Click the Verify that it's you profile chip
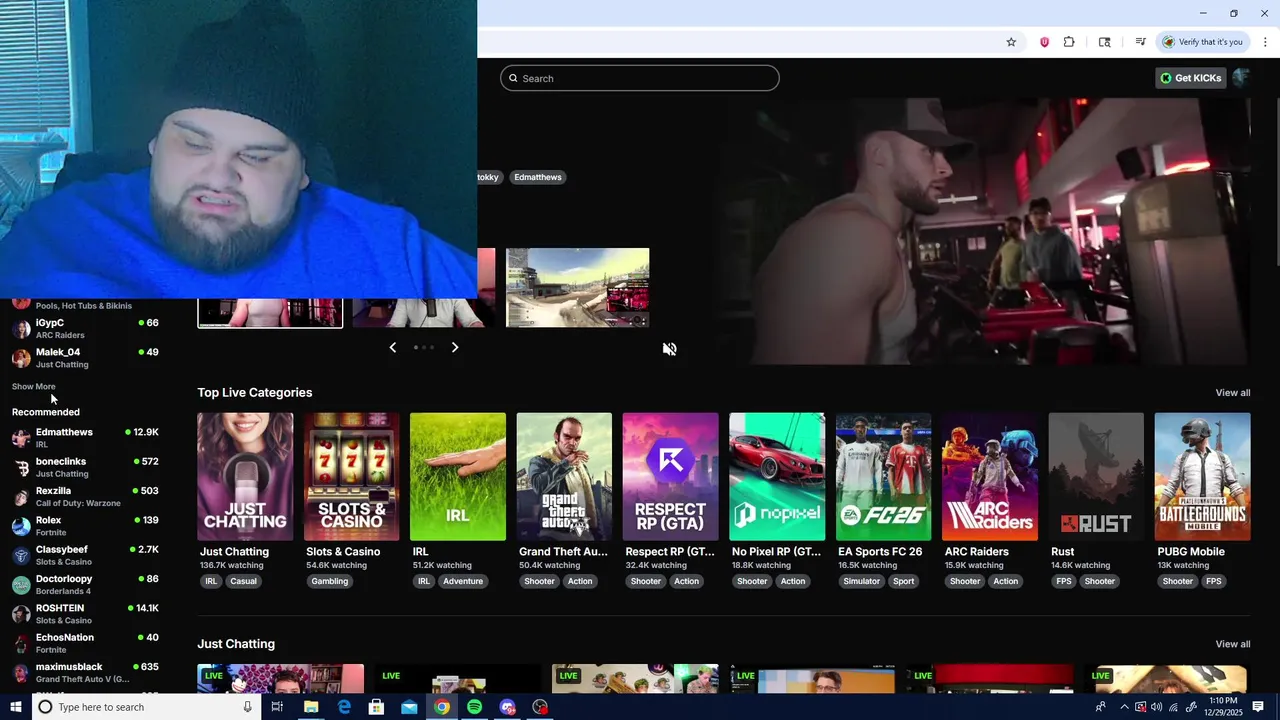 pos(1203,42)
